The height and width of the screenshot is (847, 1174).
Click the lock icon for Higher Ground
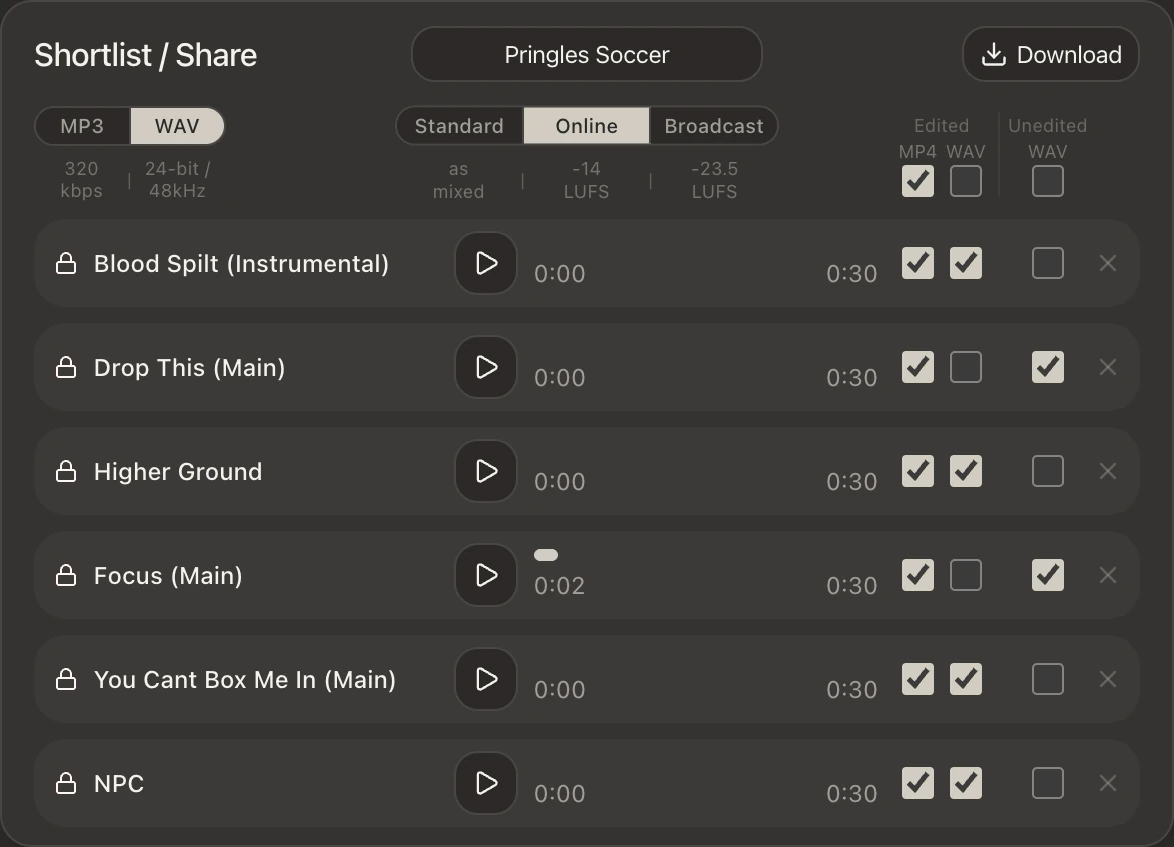(66, 471)
